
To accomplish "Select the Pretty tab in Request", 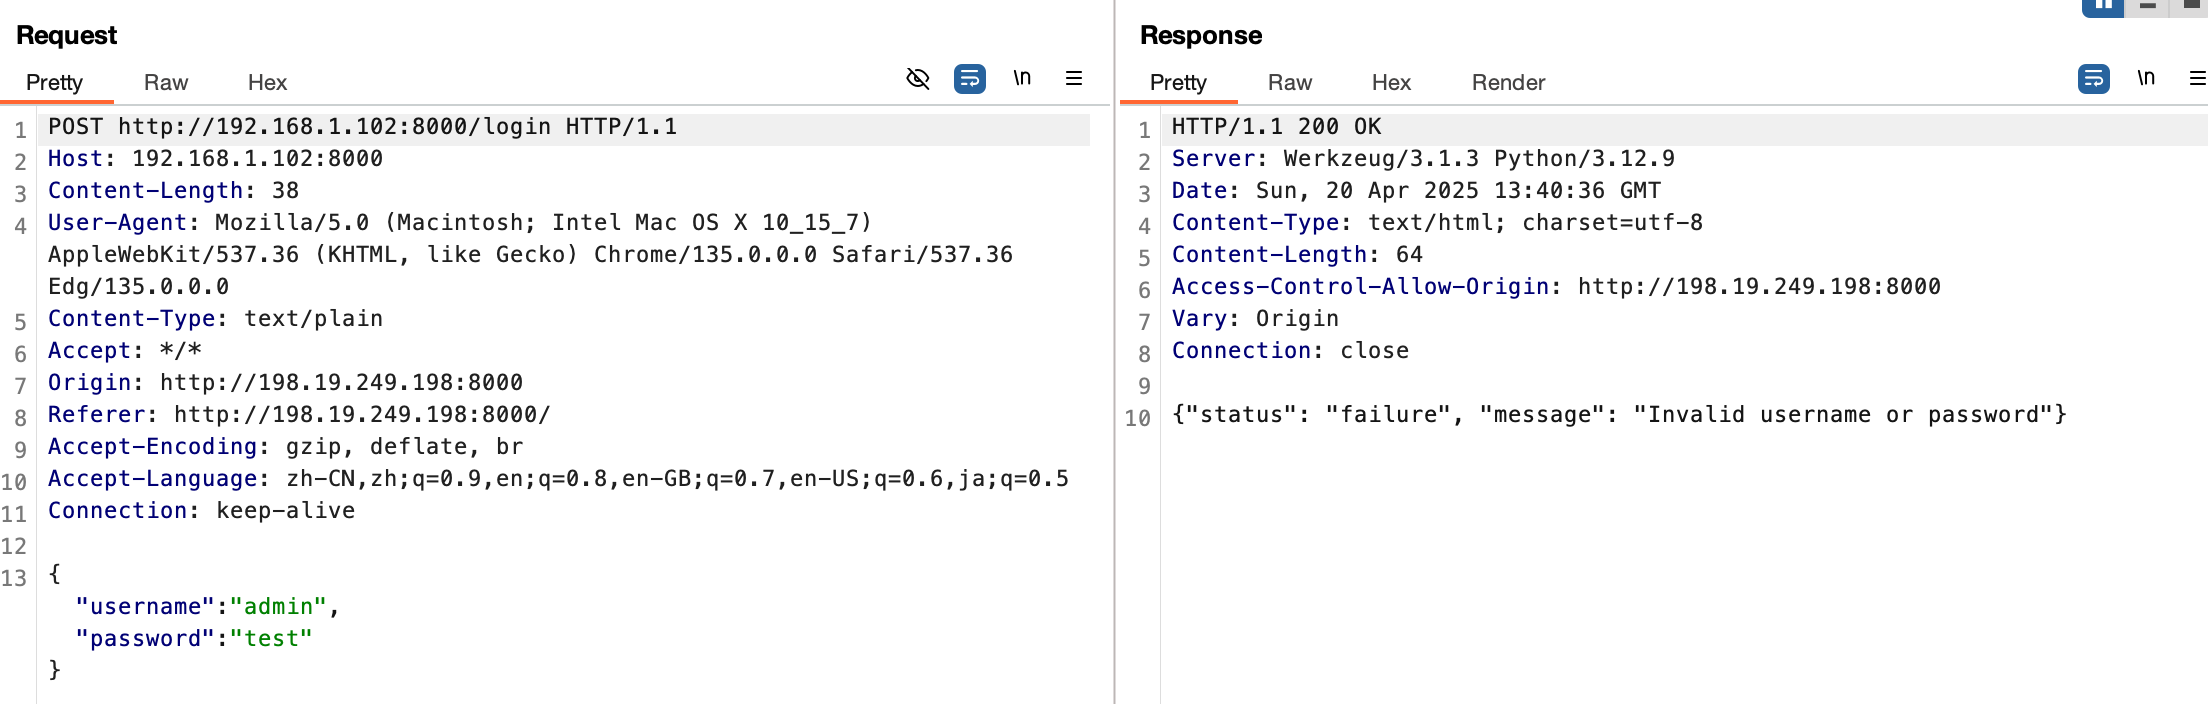I will (x=54, y=82).
